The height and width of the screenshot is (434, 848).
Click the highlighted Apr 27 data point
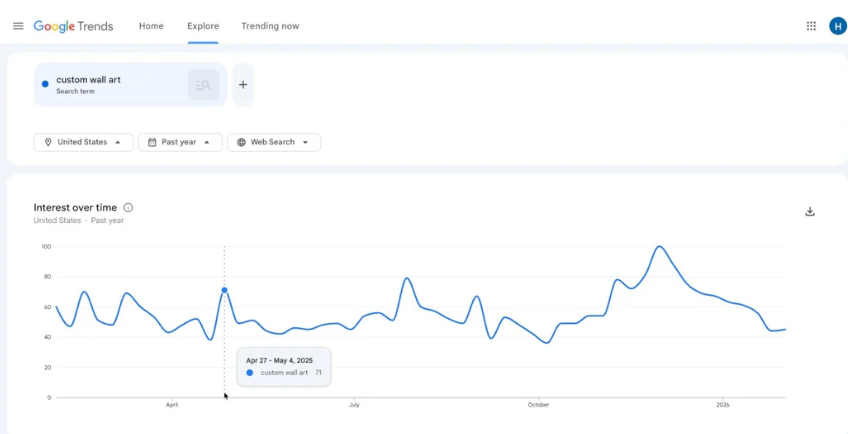[224, 290]
